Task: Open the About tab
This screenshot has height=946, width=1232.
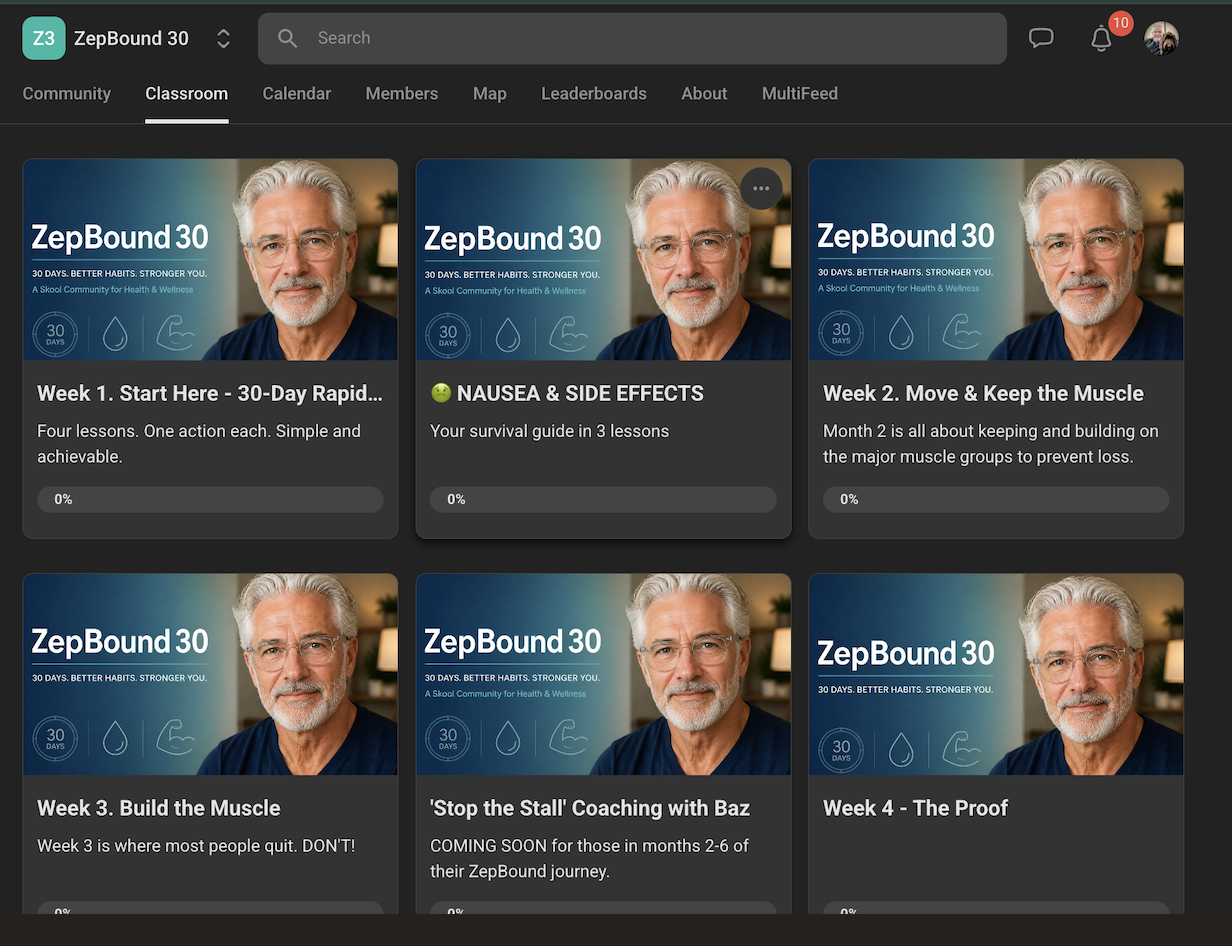Action: coord(704,94)
